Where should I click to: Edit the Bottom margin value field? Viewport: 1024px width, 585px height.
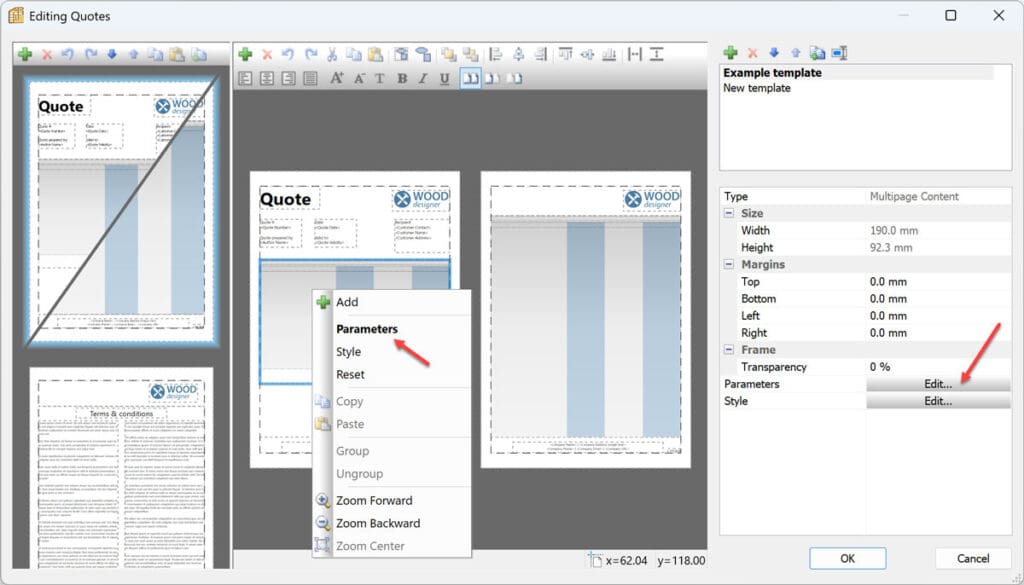[x=938, y=298]
